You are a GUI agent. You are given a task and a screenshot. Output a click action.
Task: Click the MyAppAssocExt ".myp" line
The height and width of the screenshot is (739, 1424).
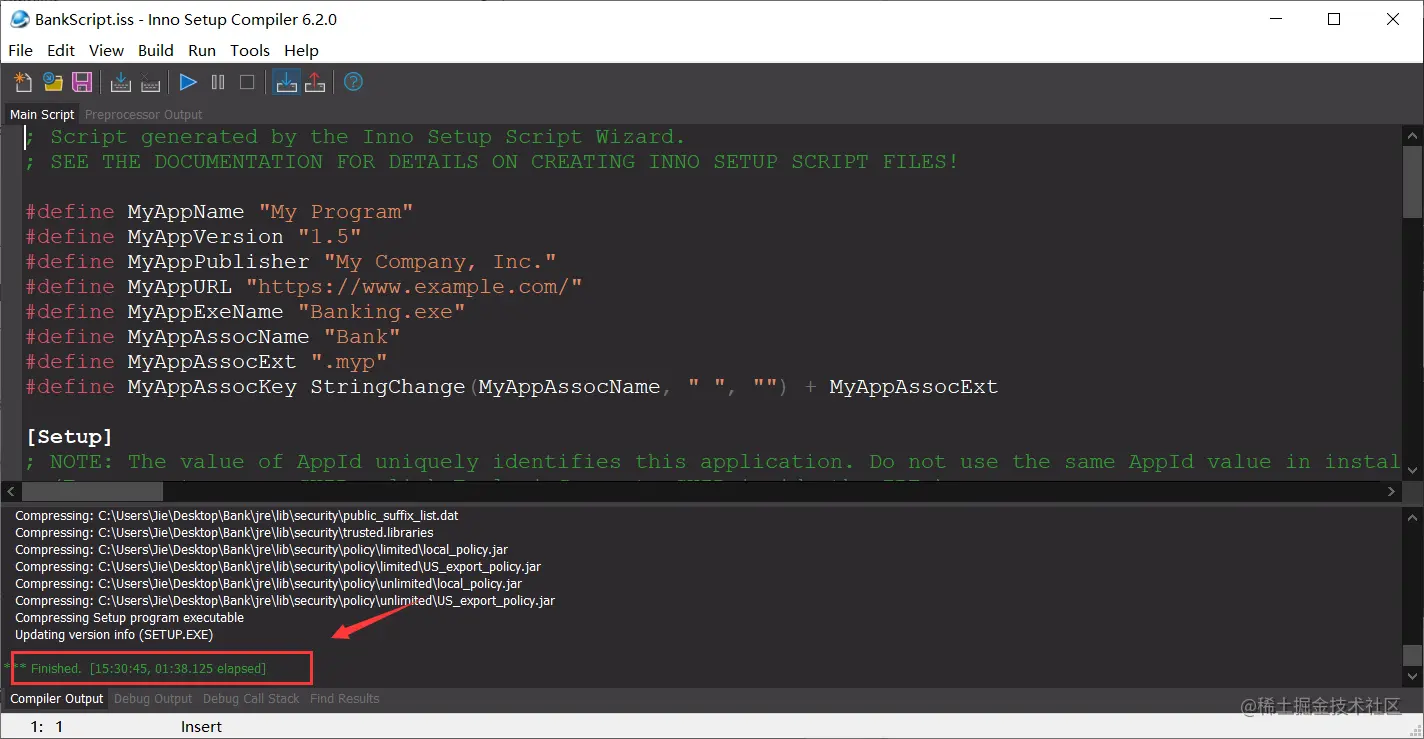pos(206,362)
